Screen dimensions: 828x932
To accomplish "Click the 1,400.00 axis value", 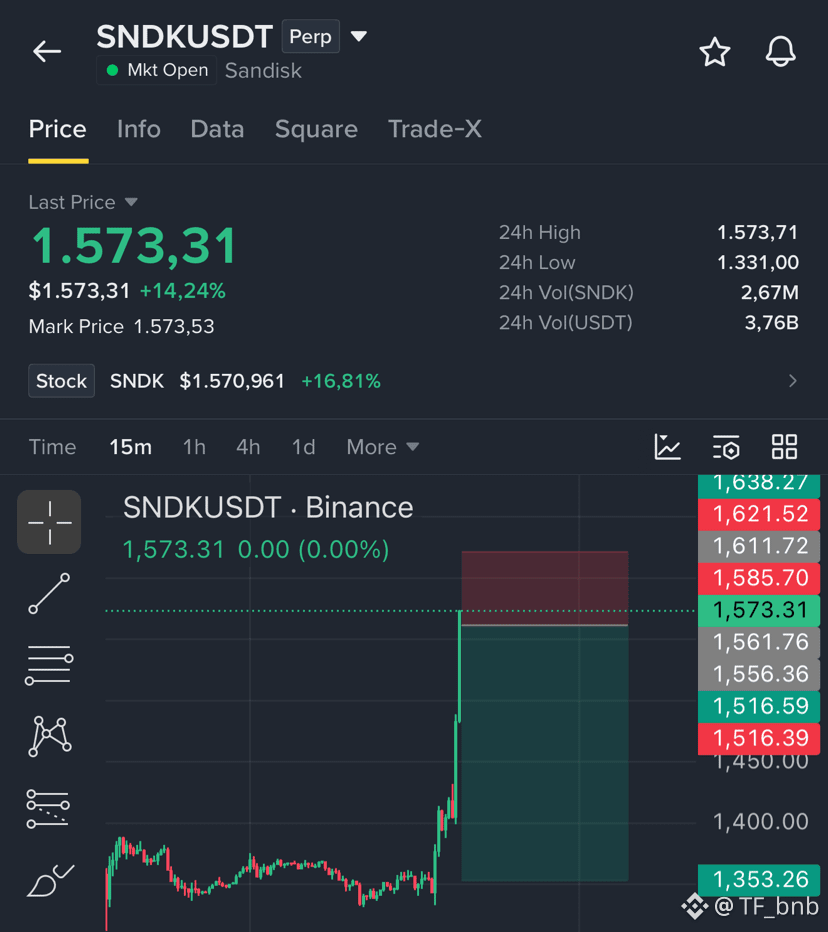I will (760, 822).
